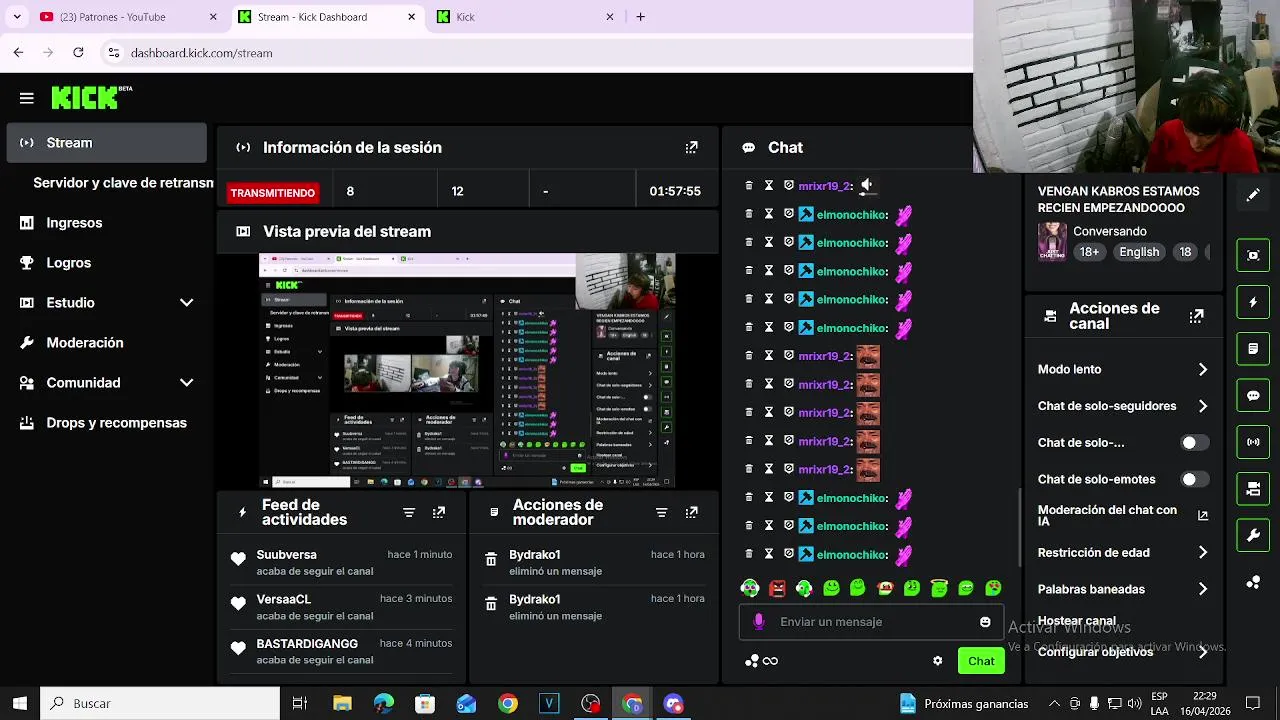
Task: Switch to the Kick browser tab
Action: [x=525, y=17]
